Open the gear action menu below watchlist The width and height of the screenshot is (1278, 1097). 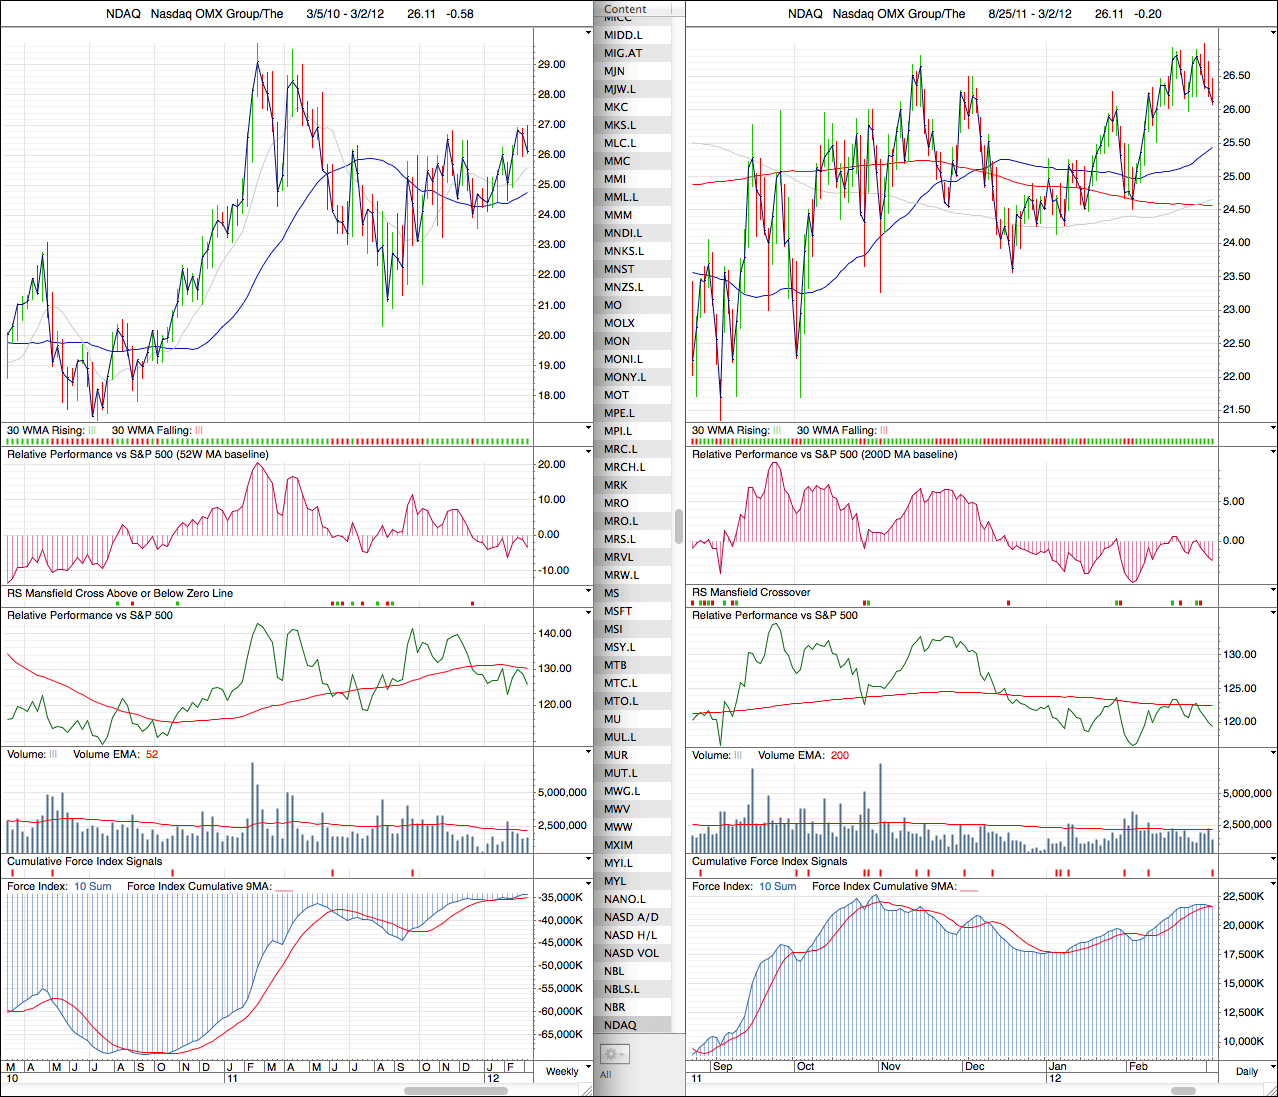tap(613, 1054)
